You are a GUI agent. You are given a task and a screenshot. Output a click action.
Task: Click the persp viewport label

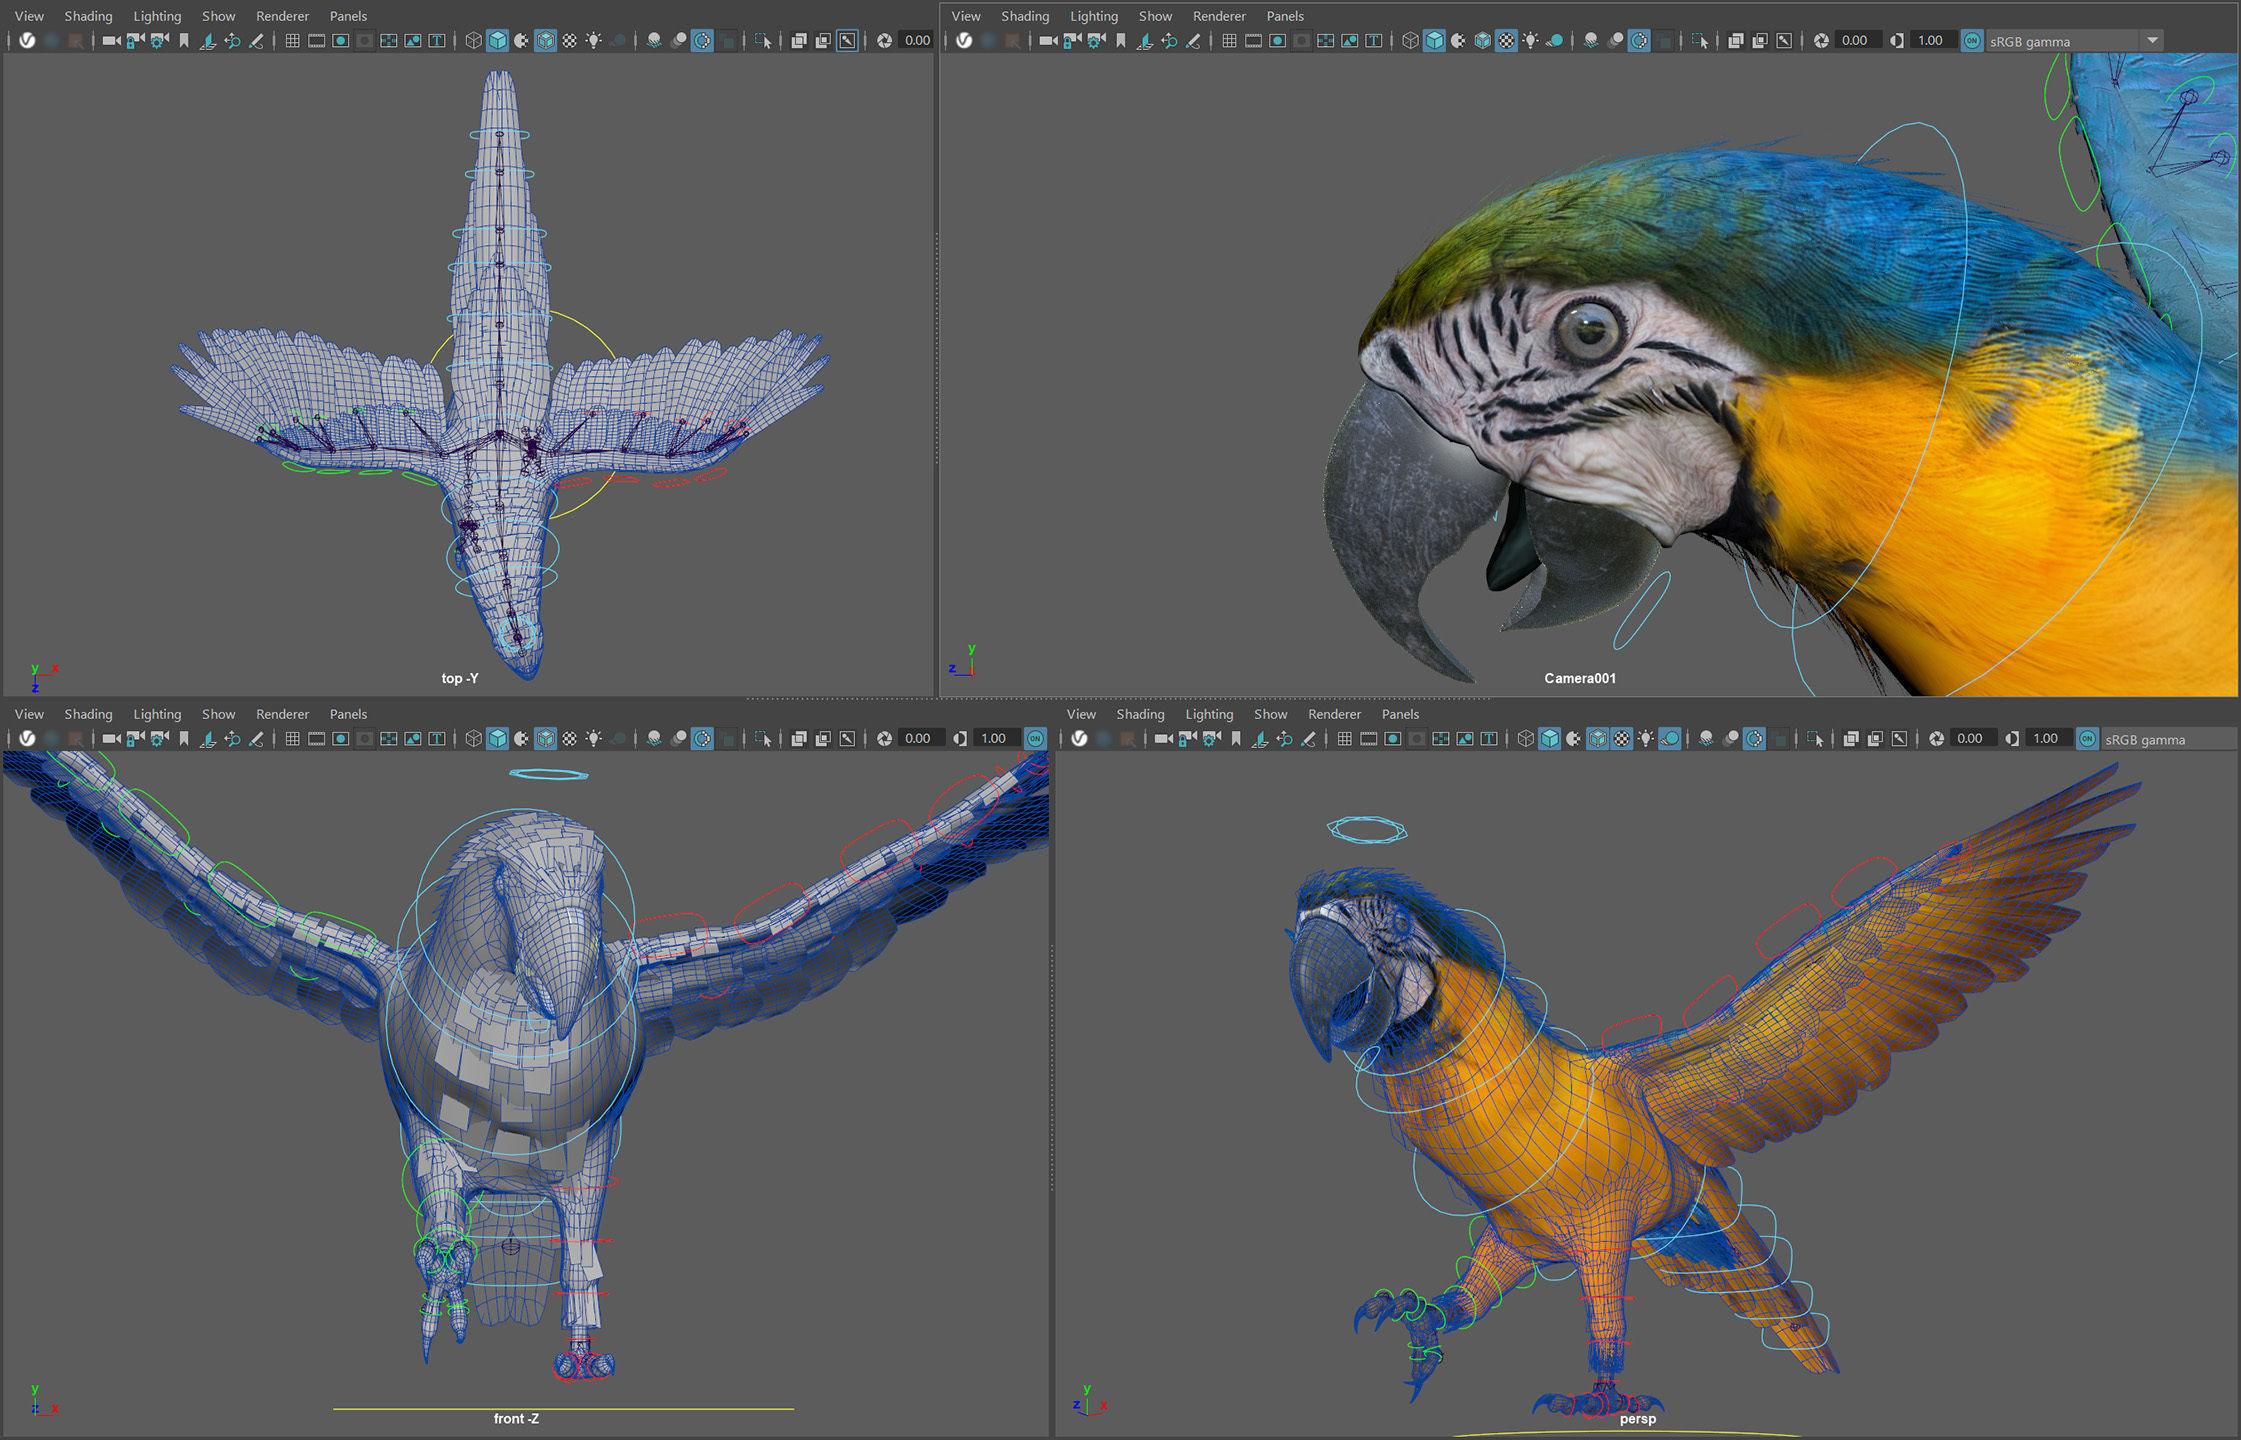coord(1637,1418)
